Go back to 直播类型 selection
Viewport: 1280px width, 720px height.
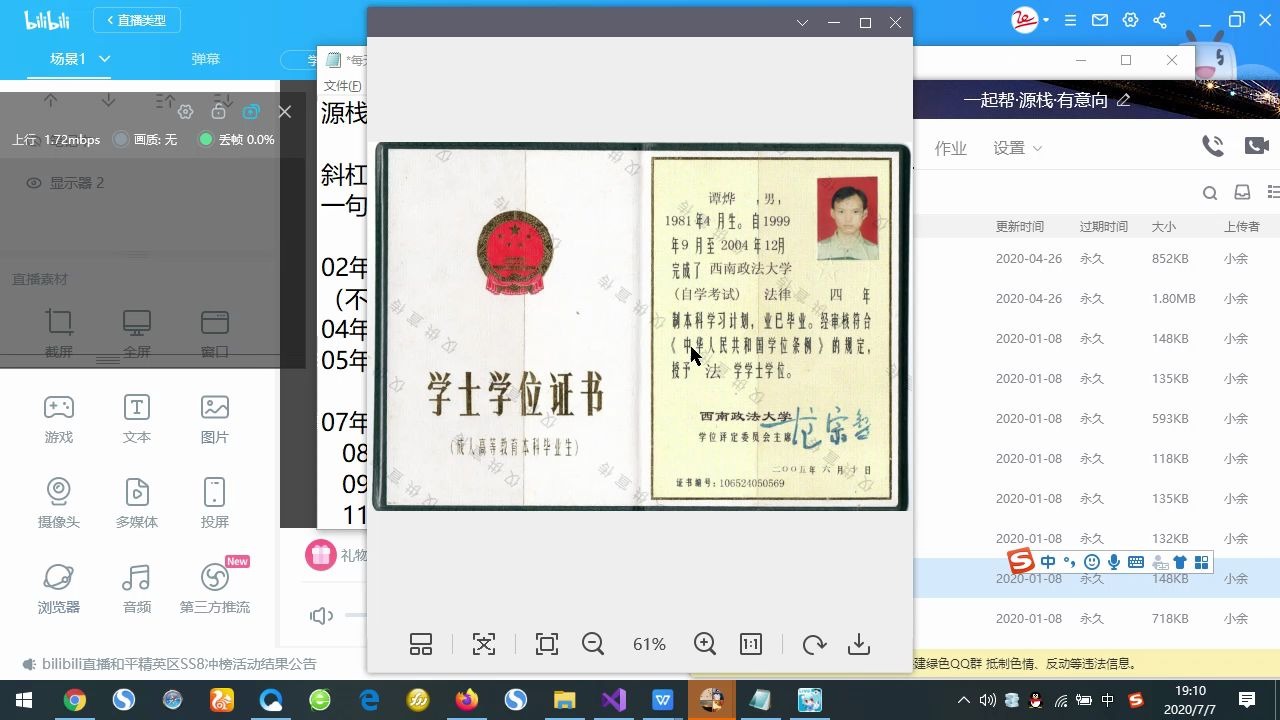click(x=137, y=20)
